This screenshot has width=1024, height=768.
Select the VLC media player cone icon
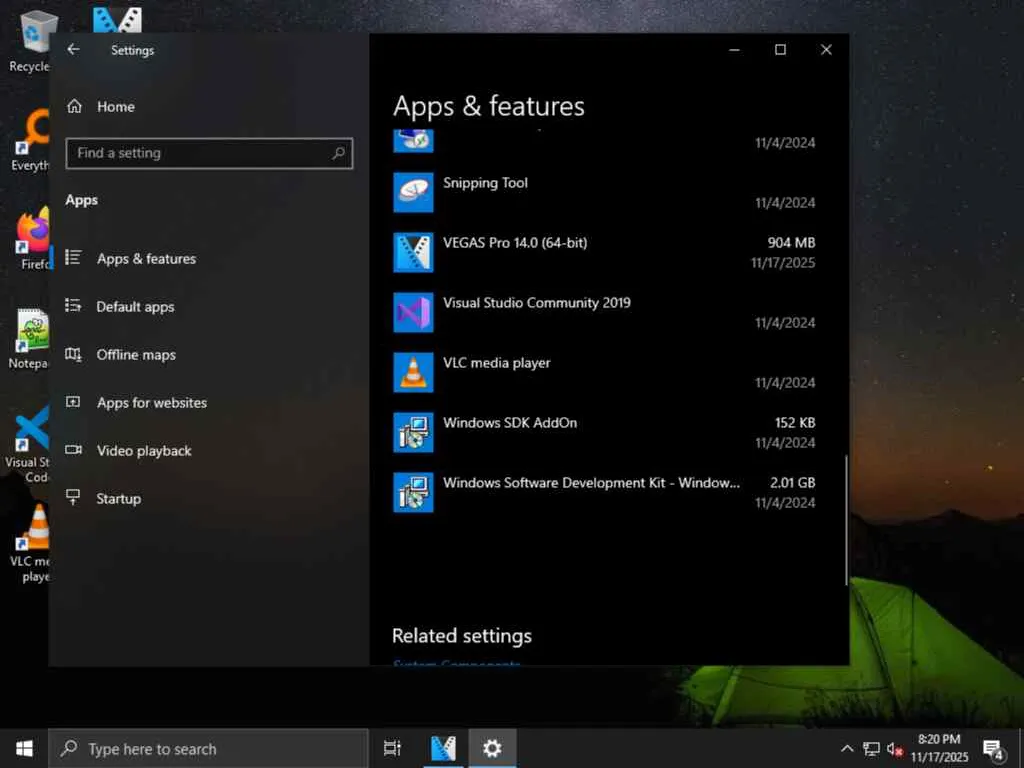click(413, 373)
